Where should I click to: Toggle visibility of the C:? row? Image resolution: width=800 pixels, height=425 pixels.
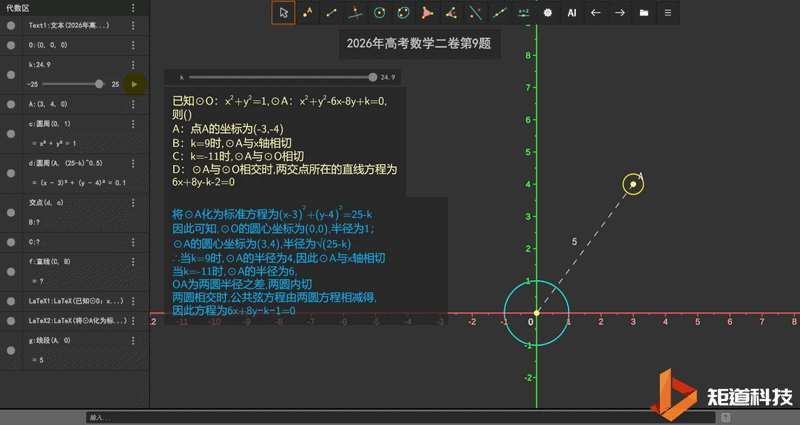(x=11, y=242)
